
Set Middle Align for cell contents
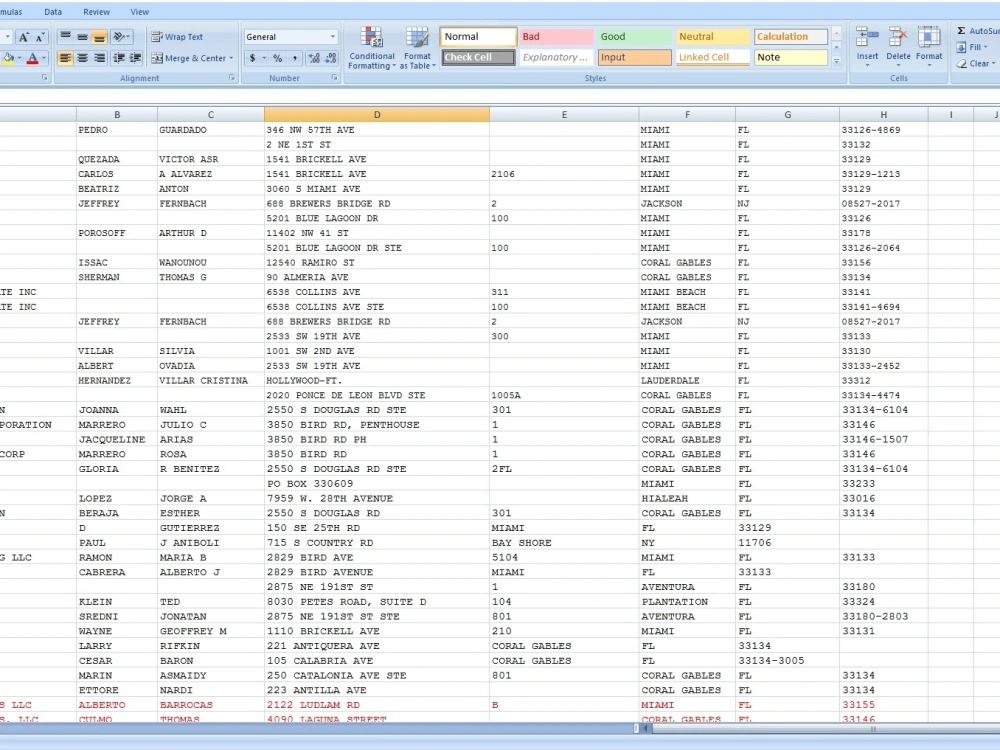(82, 37)
